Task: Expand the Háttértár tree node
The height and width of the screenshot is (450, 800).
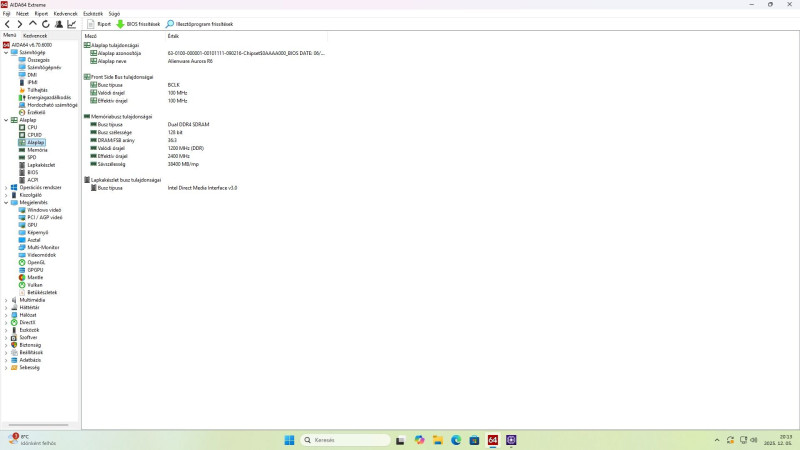Action: click(x=6, y=308)
